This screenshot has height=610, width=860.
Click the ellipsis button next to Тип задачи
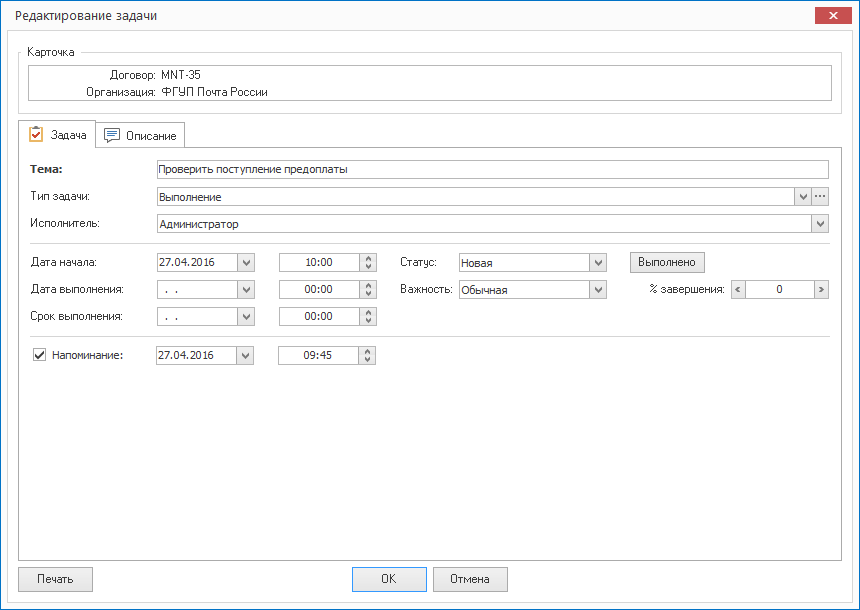(820, 196)
